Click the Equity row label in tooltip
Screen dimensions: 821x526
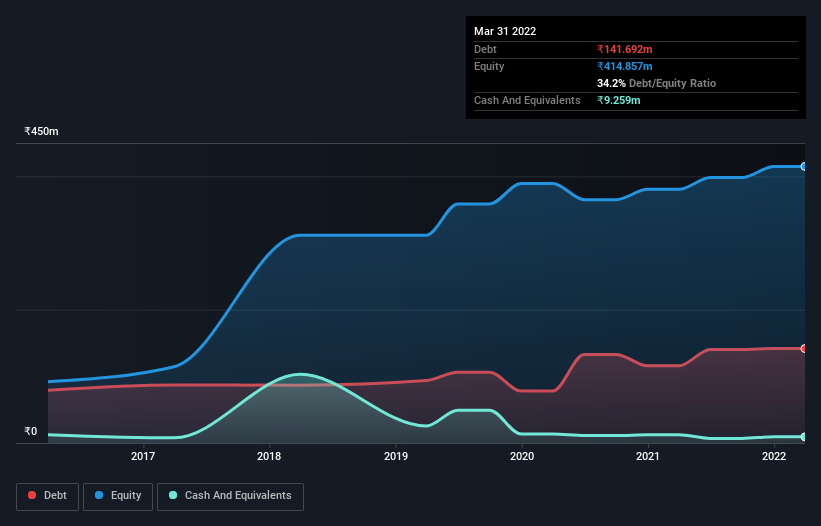(x=489, y=66)
